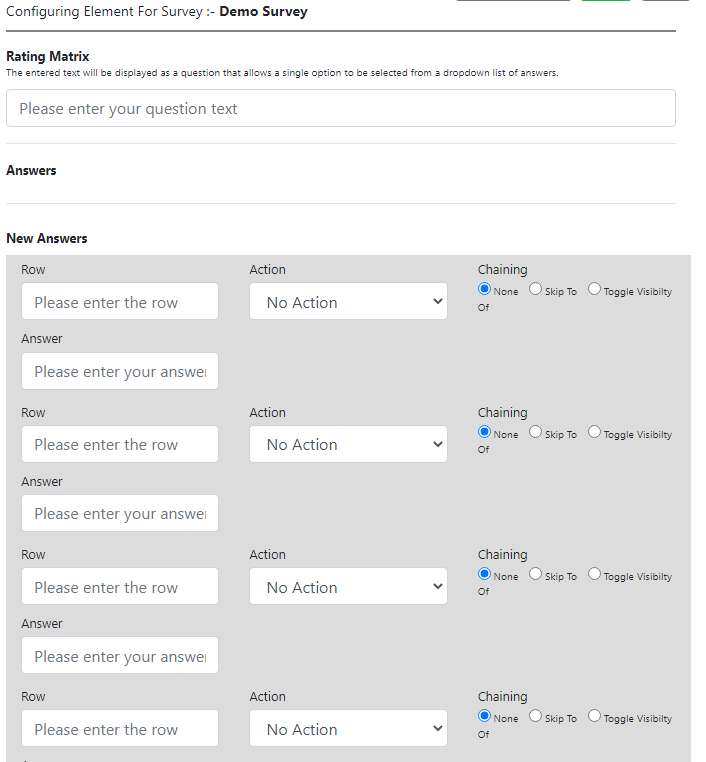Expand the second Action dropdown

point(348,445)
